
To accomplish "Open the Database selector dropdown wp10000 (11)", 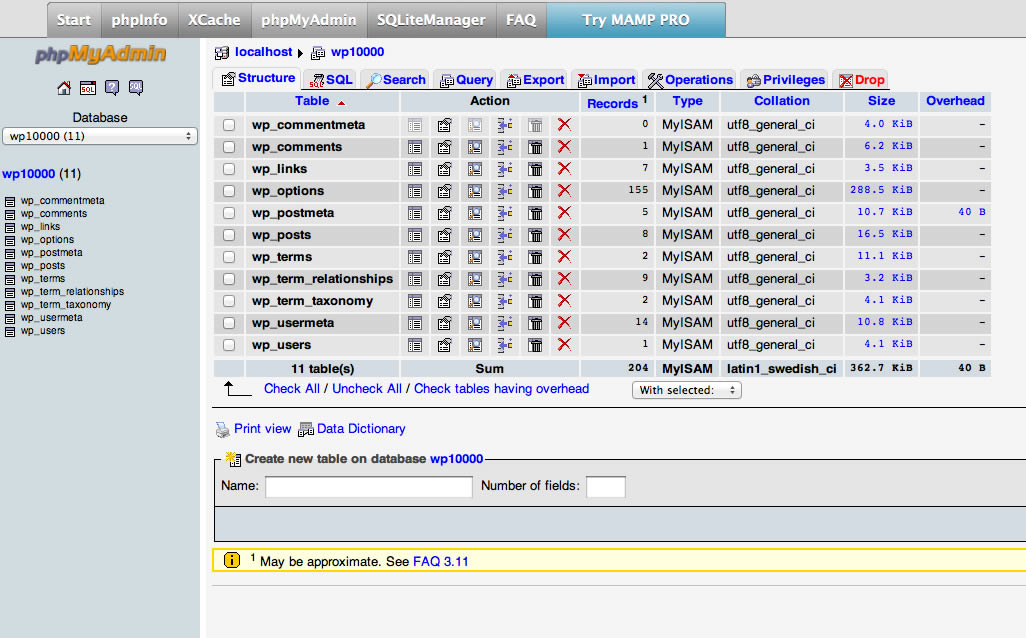I will point(100,136).
